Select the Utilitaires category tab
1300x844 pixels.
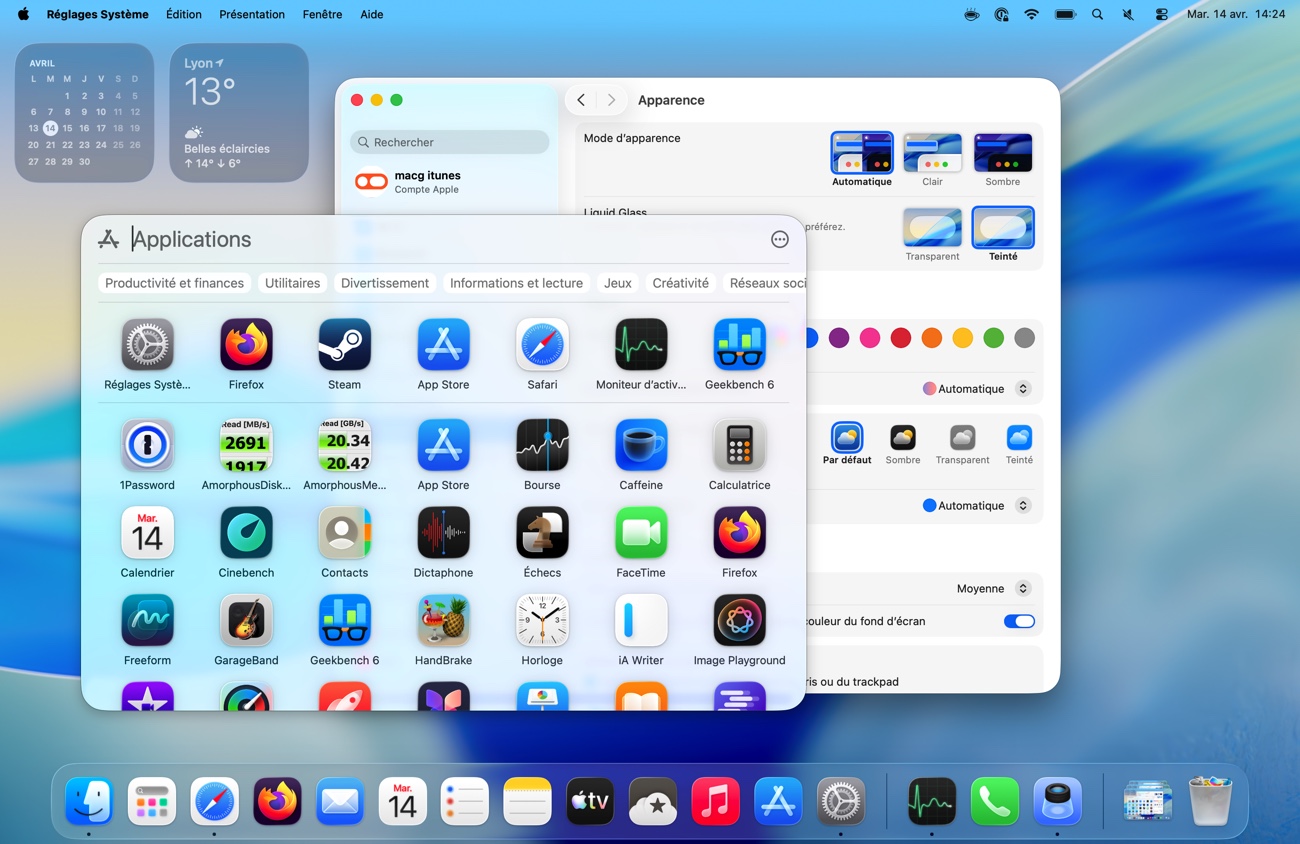tap(292, 283)
